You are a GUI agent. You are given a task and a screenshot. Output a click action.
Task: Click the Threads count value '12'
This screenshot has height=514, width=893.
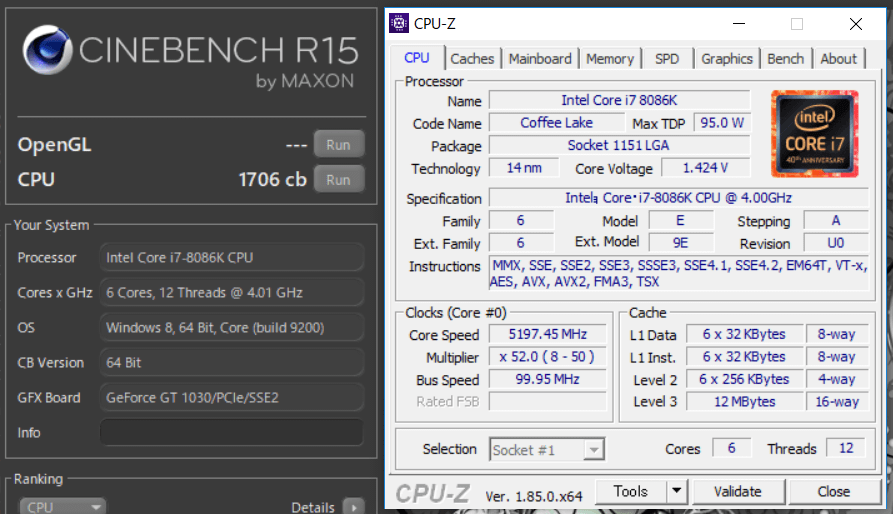pyautogui.click(x=846, y=448)
